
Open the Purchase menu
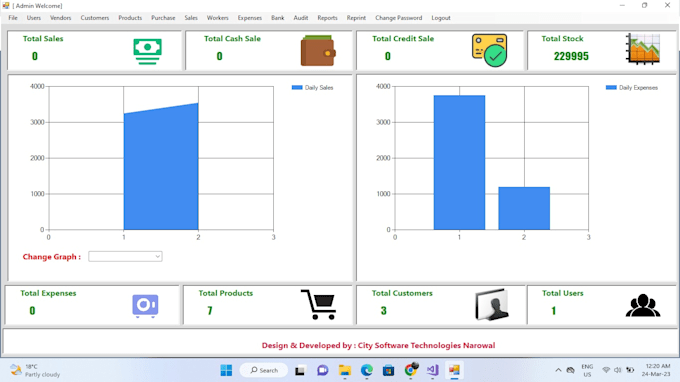[x=163, y=18]
